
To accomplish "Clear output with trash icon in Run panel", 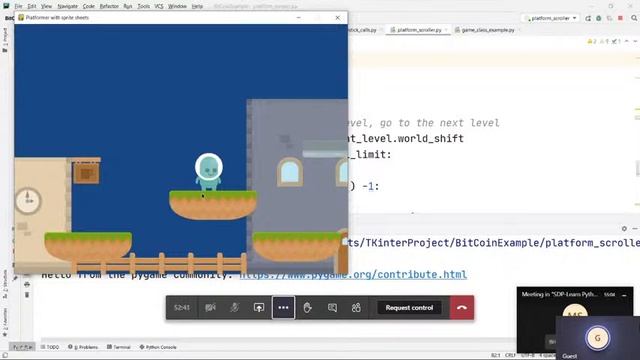I will (x=27, y=295).
